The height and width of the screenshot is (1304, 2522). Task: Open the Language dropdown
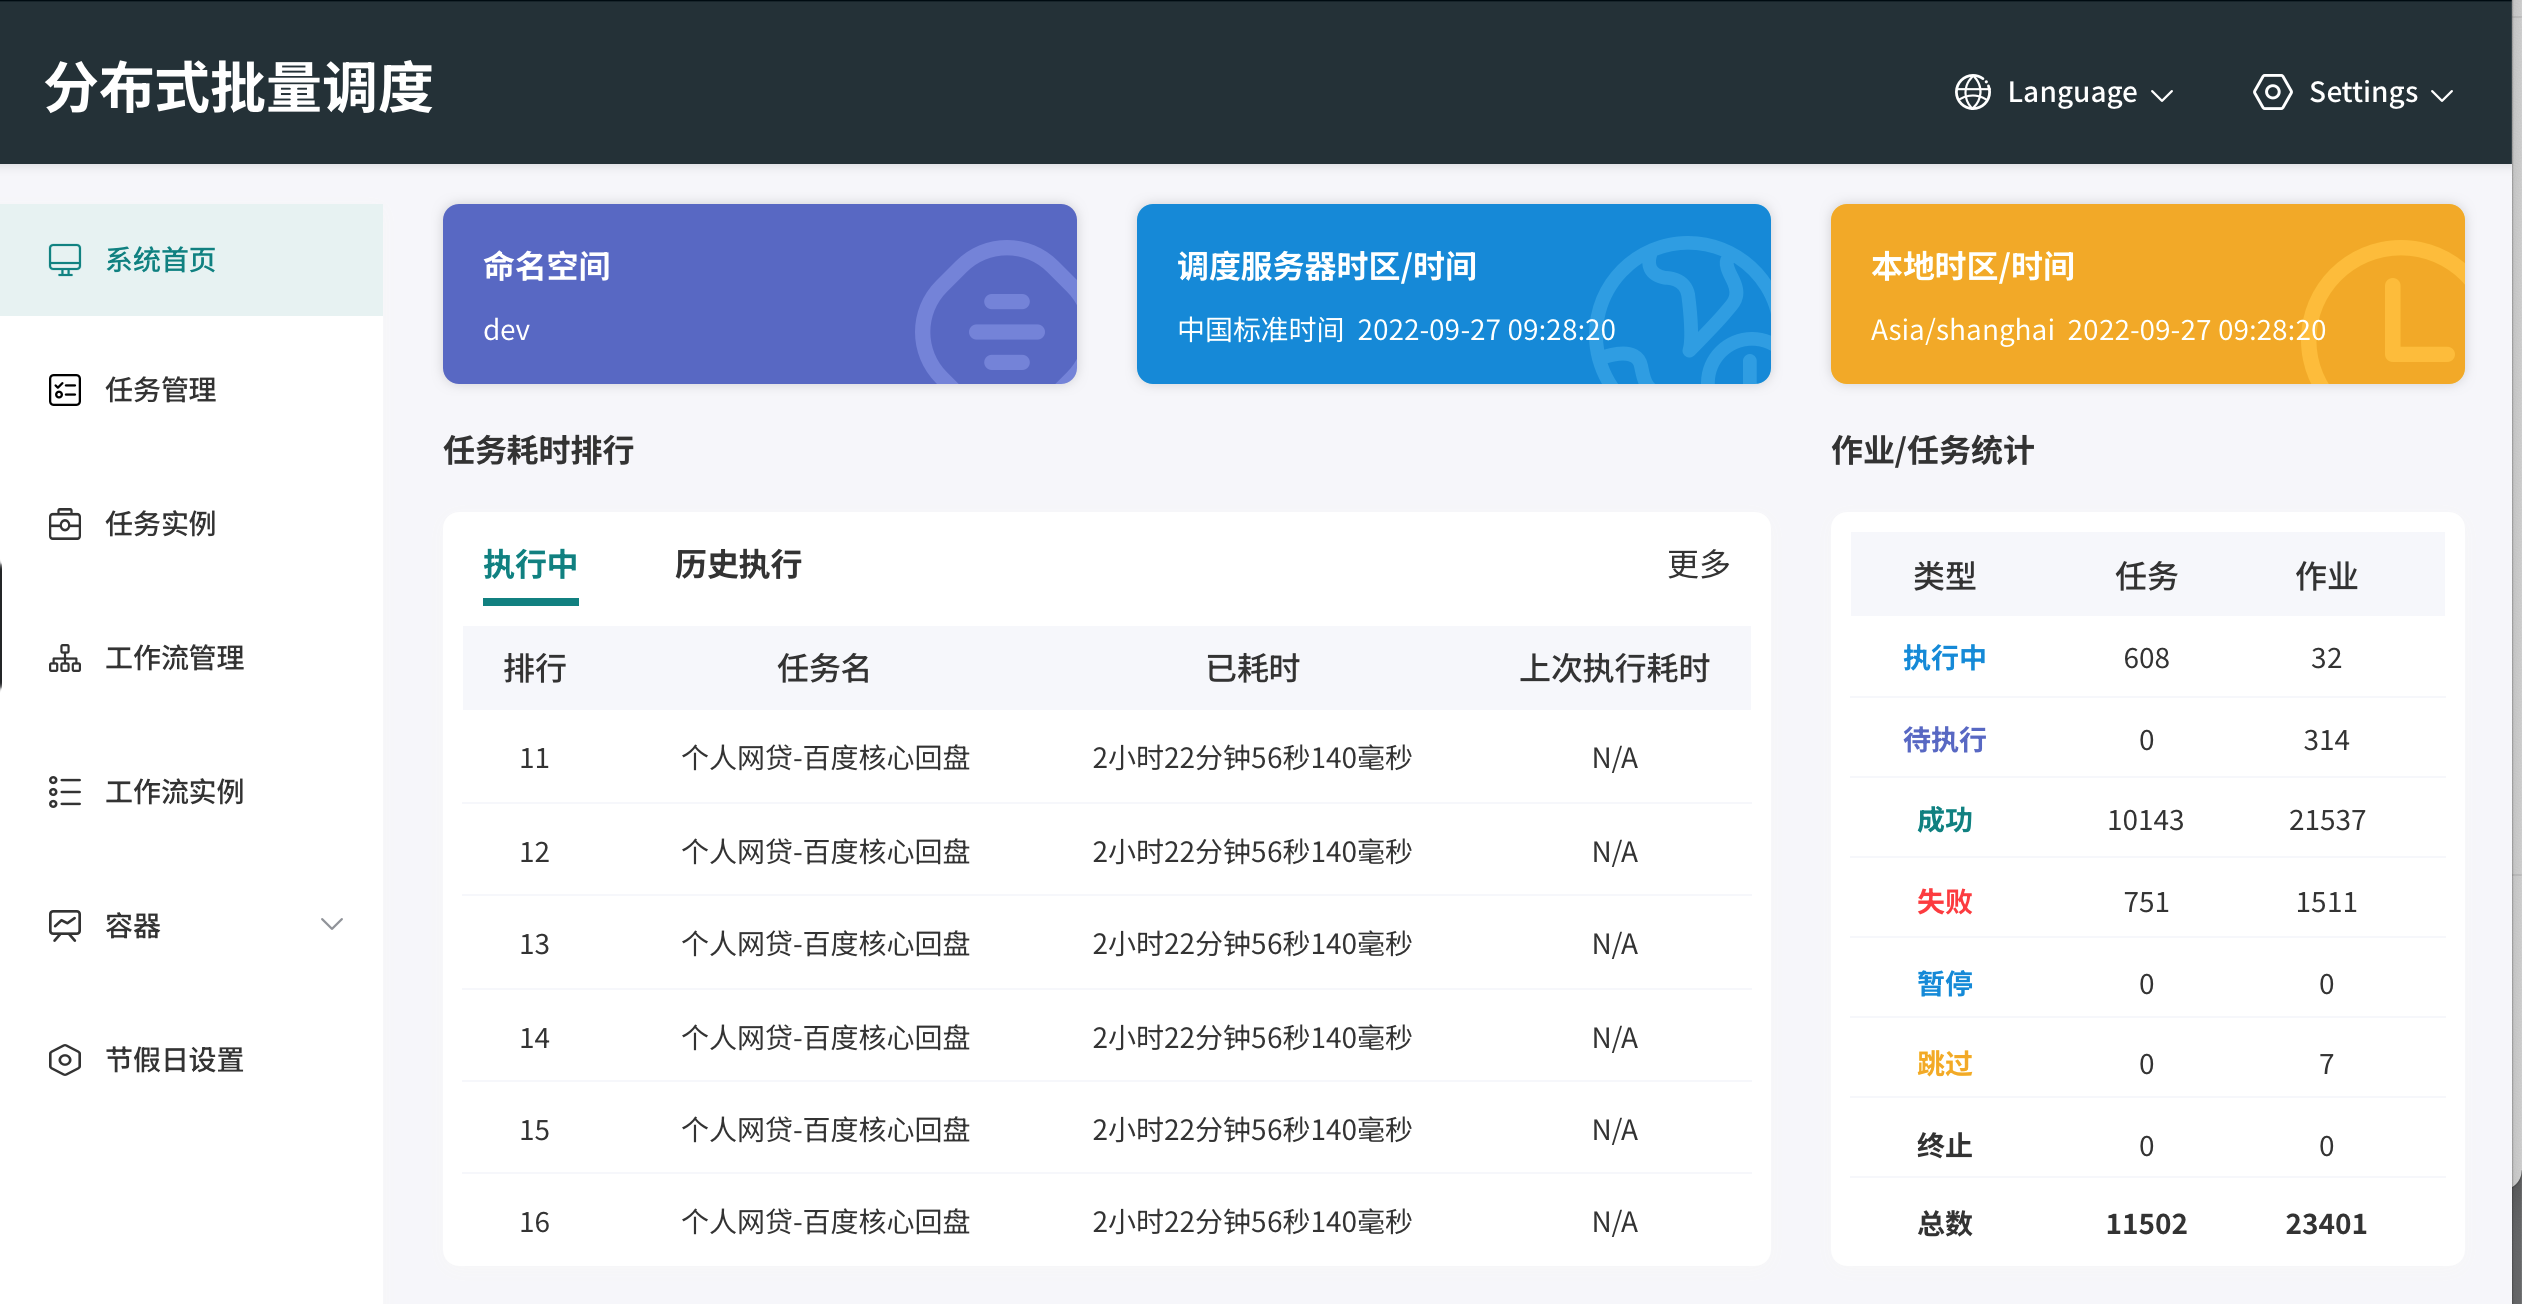point(2064,92)
